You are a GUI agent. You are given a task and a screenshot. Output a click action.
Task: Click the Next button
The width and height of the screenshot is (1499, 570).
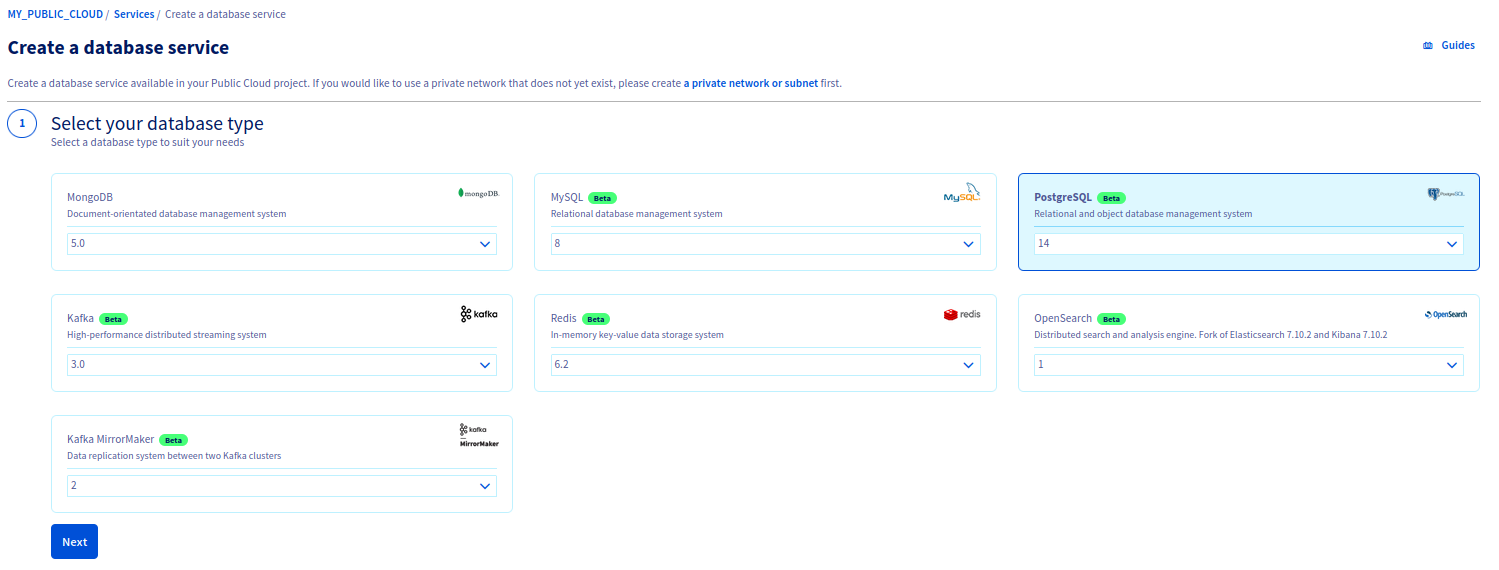tap(74, 542)
